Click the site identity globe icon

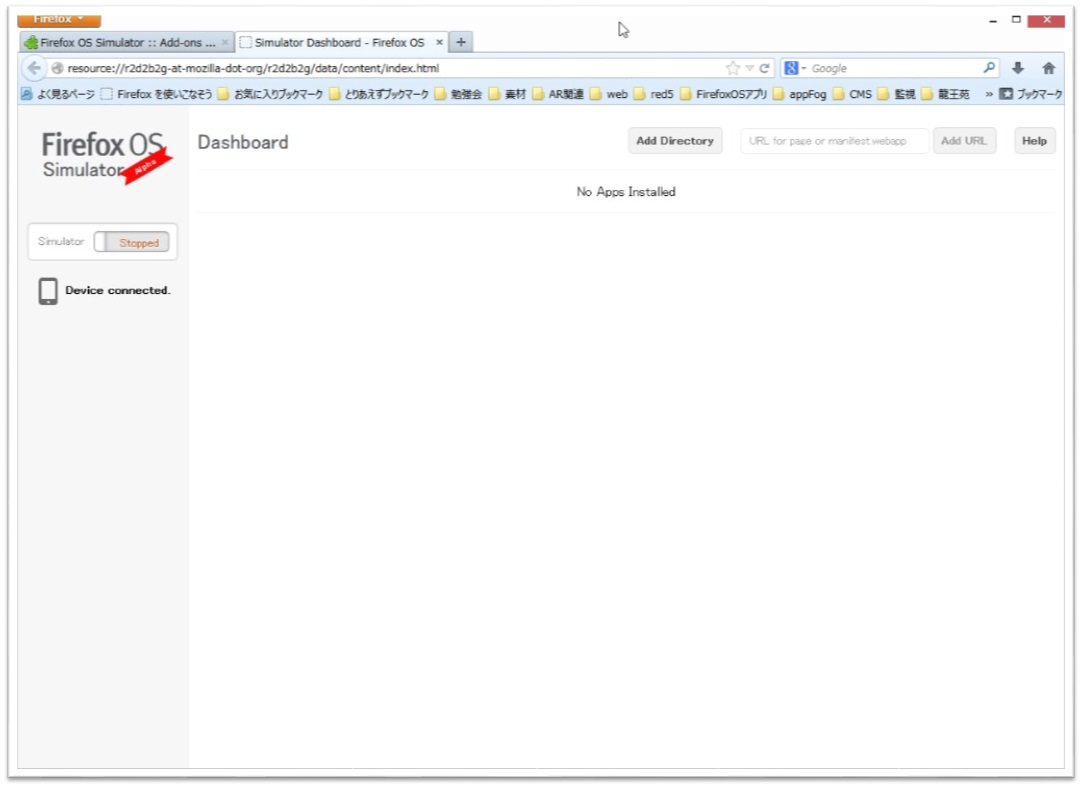tap(57, 68)
